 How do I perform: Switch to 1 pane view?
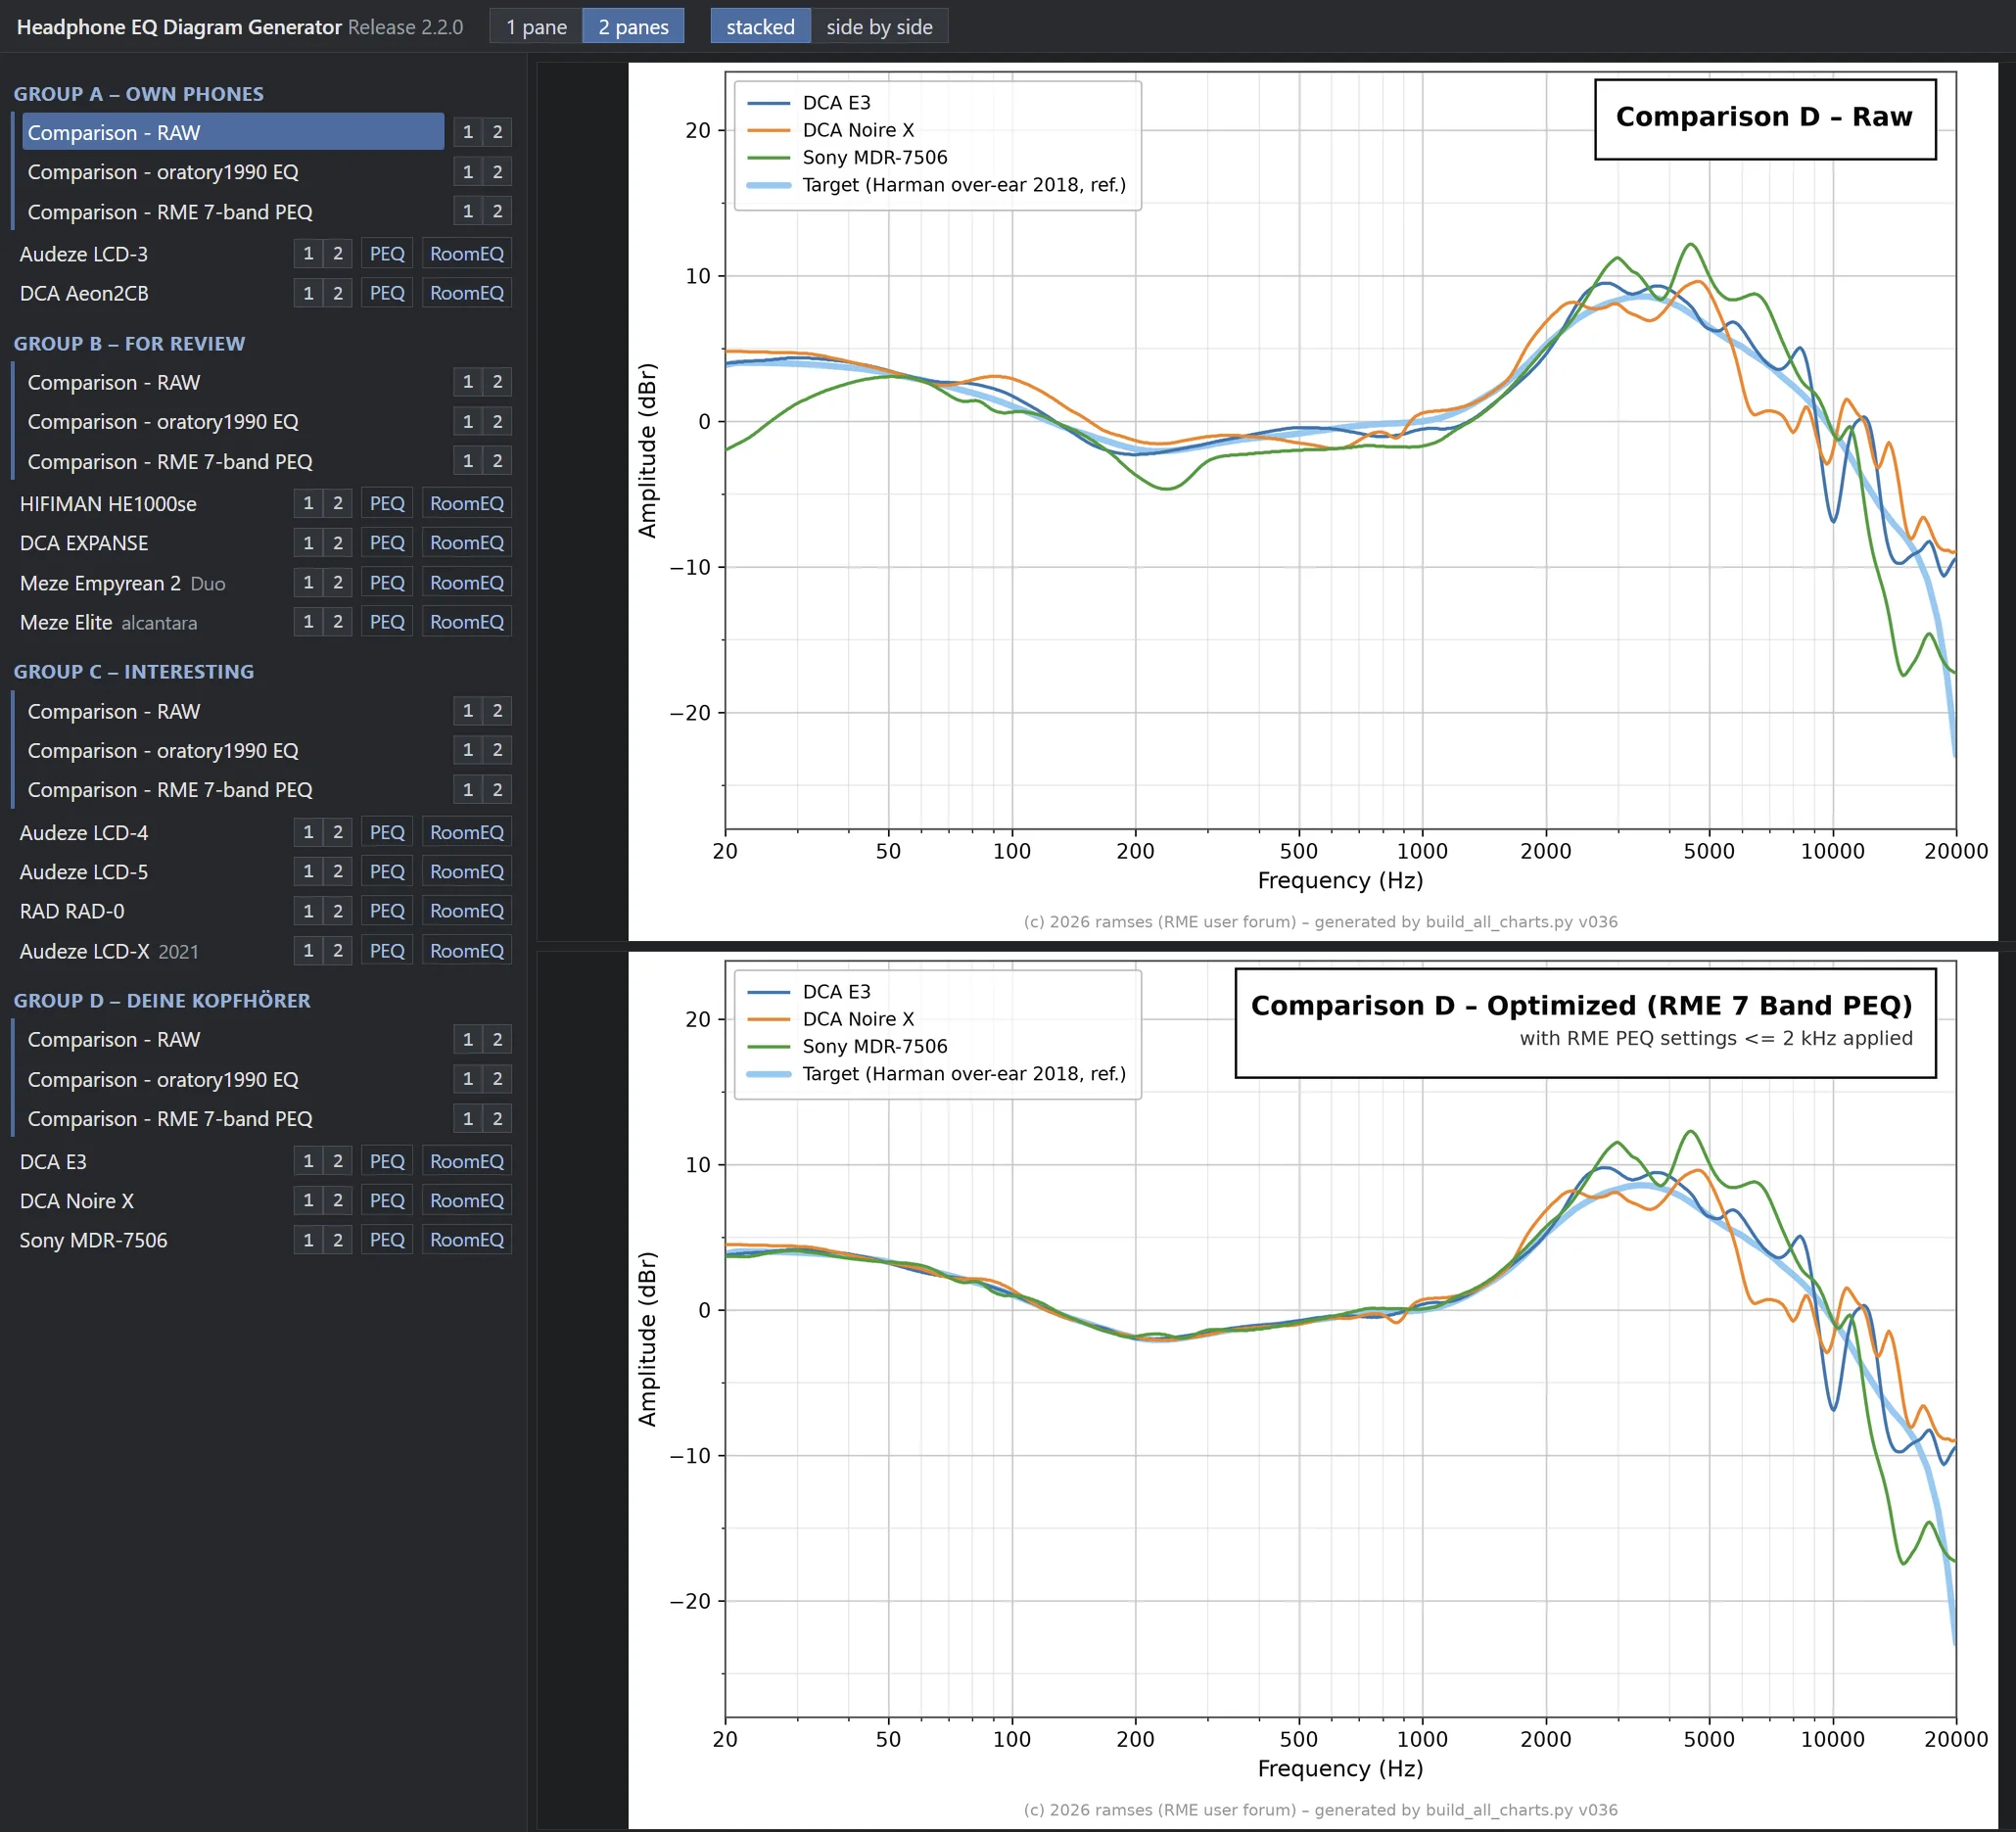coord(536,27)
